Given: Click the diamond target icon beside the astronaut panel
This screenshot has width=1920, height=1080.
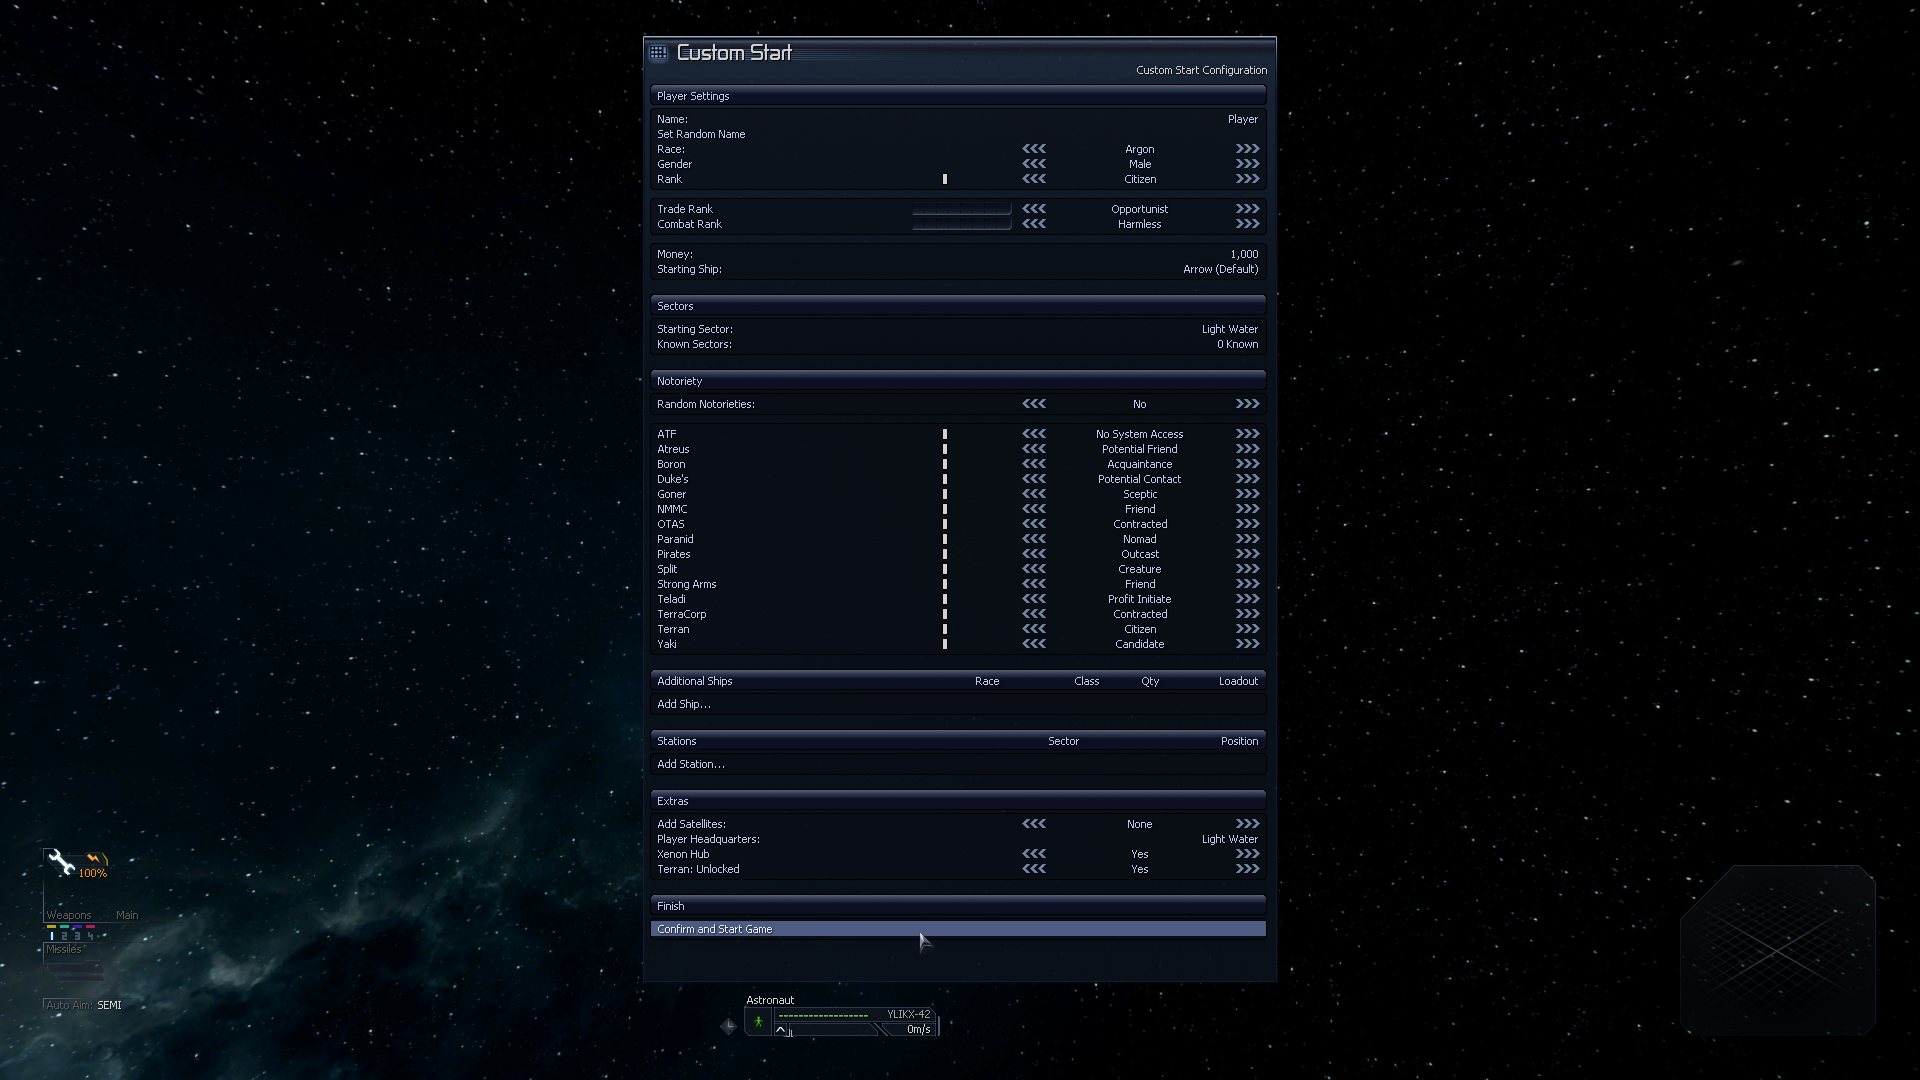Looking at the screenshot, I should [x=728, y=1025].
